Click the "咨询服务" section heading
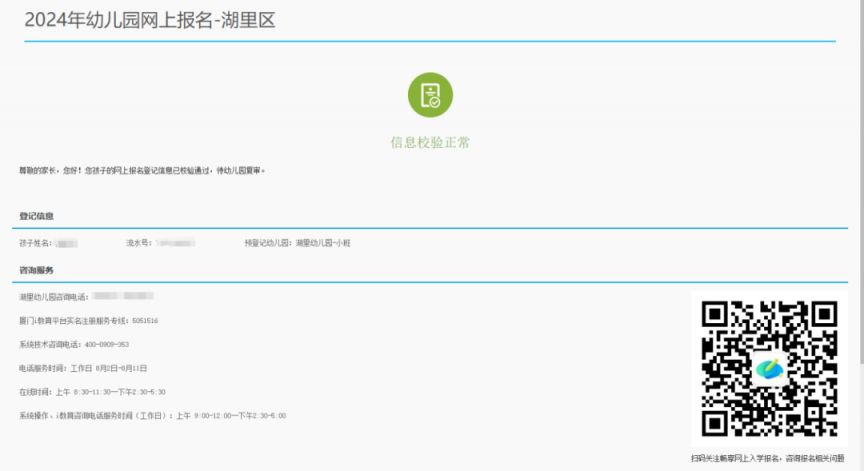864x471 pixels. click(36, 270)
